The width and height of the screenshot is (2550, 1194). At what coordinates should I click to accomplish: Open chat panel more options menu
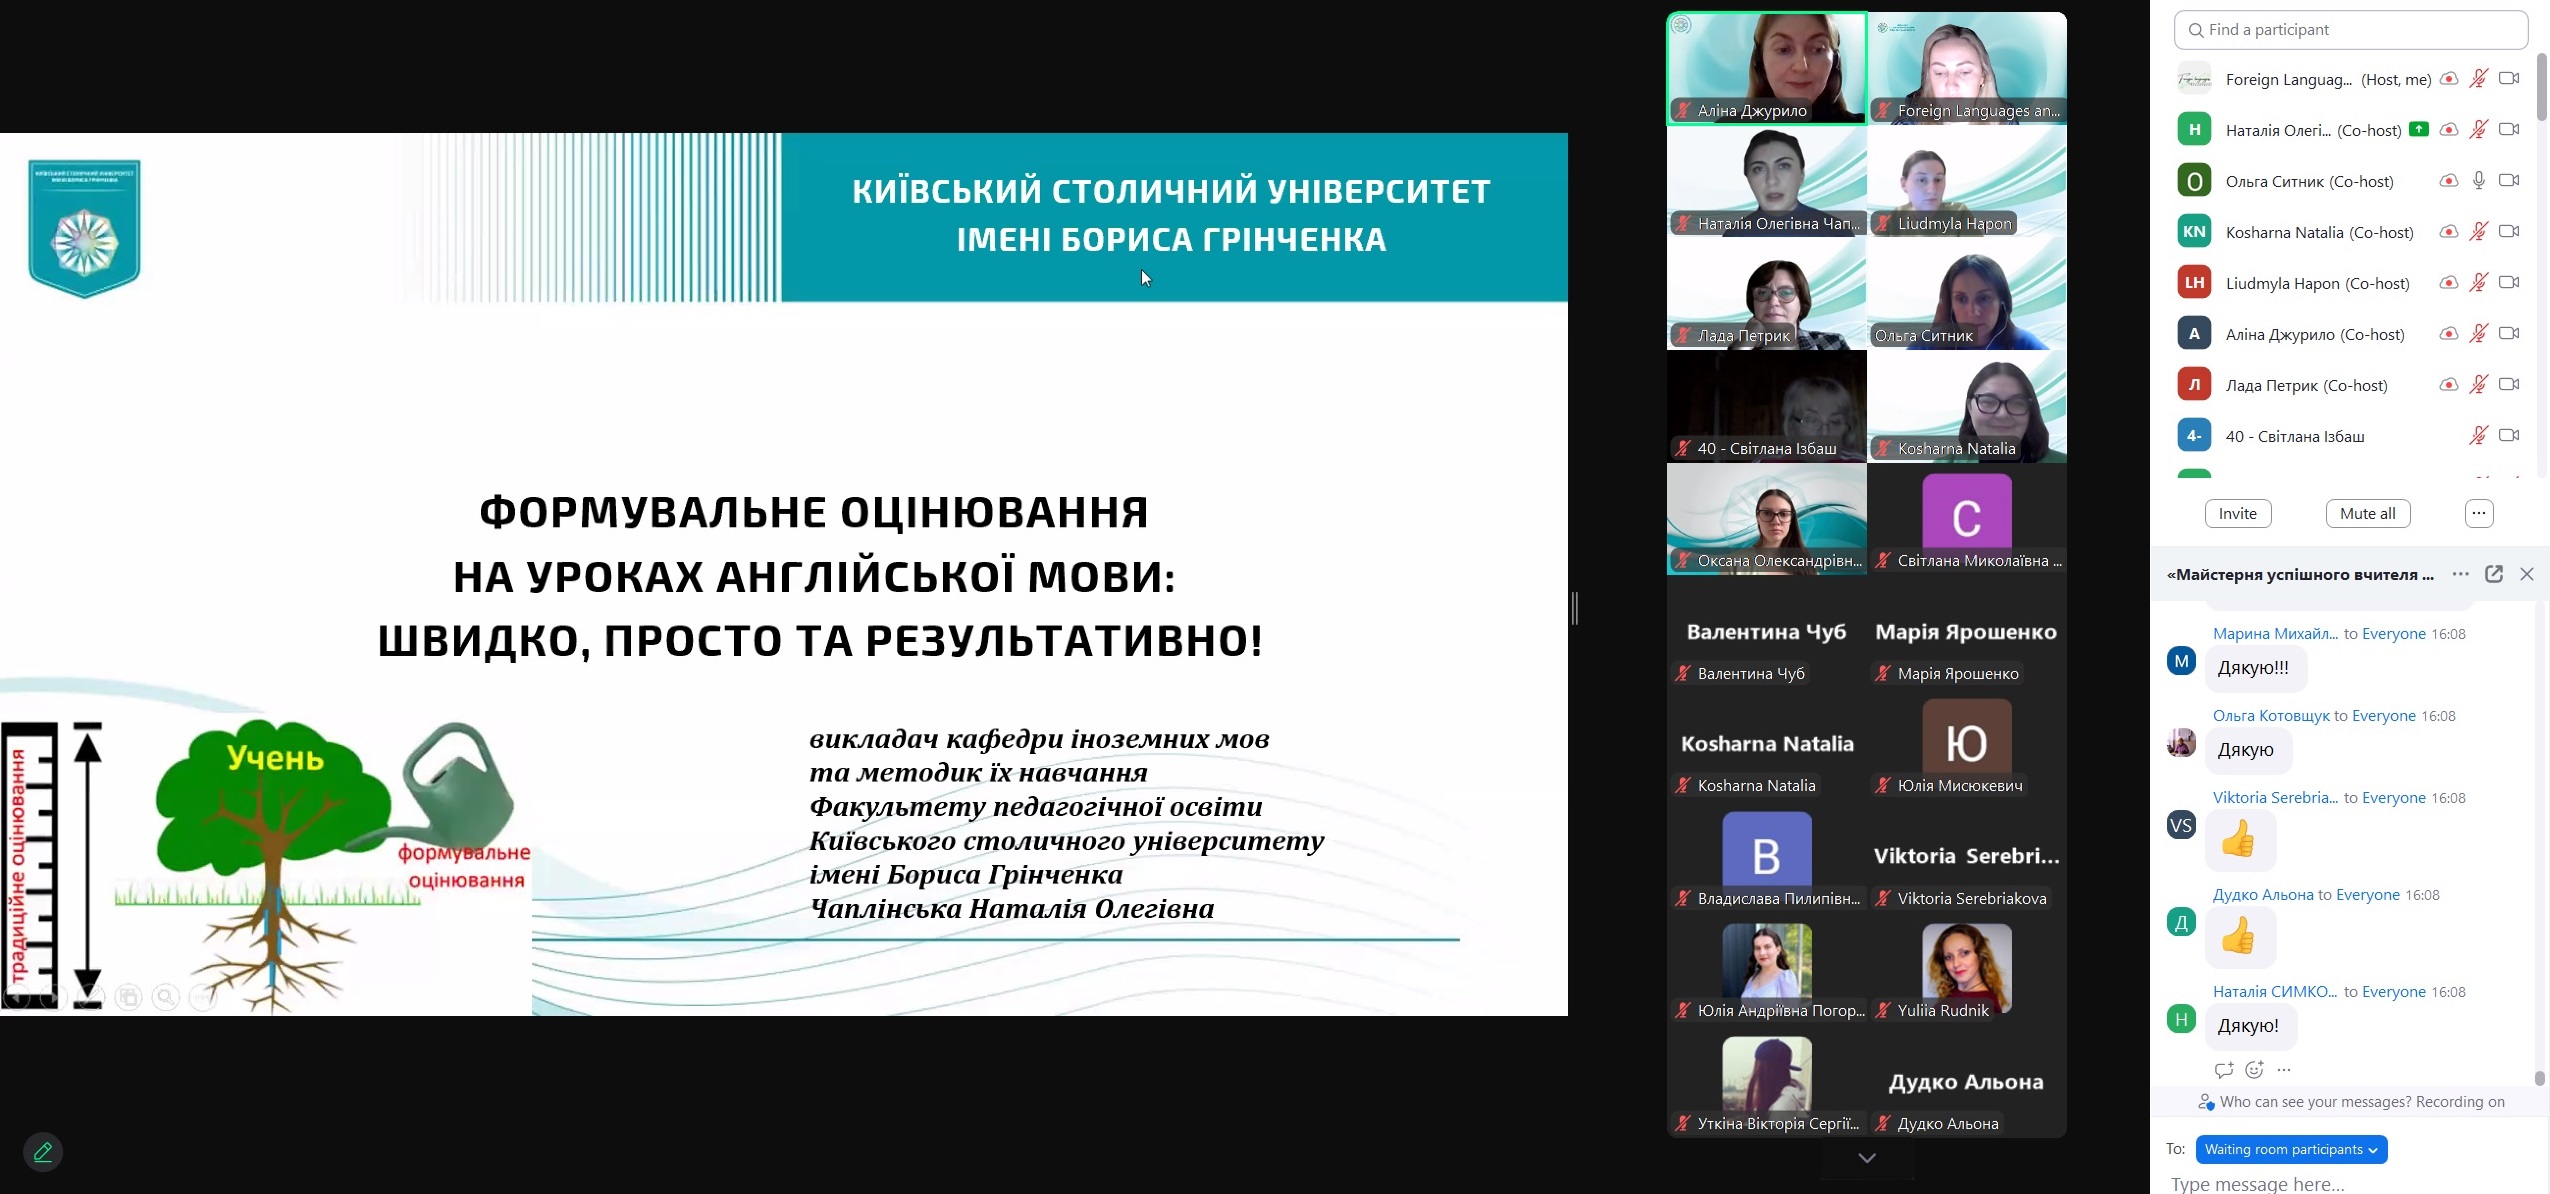2460,574
